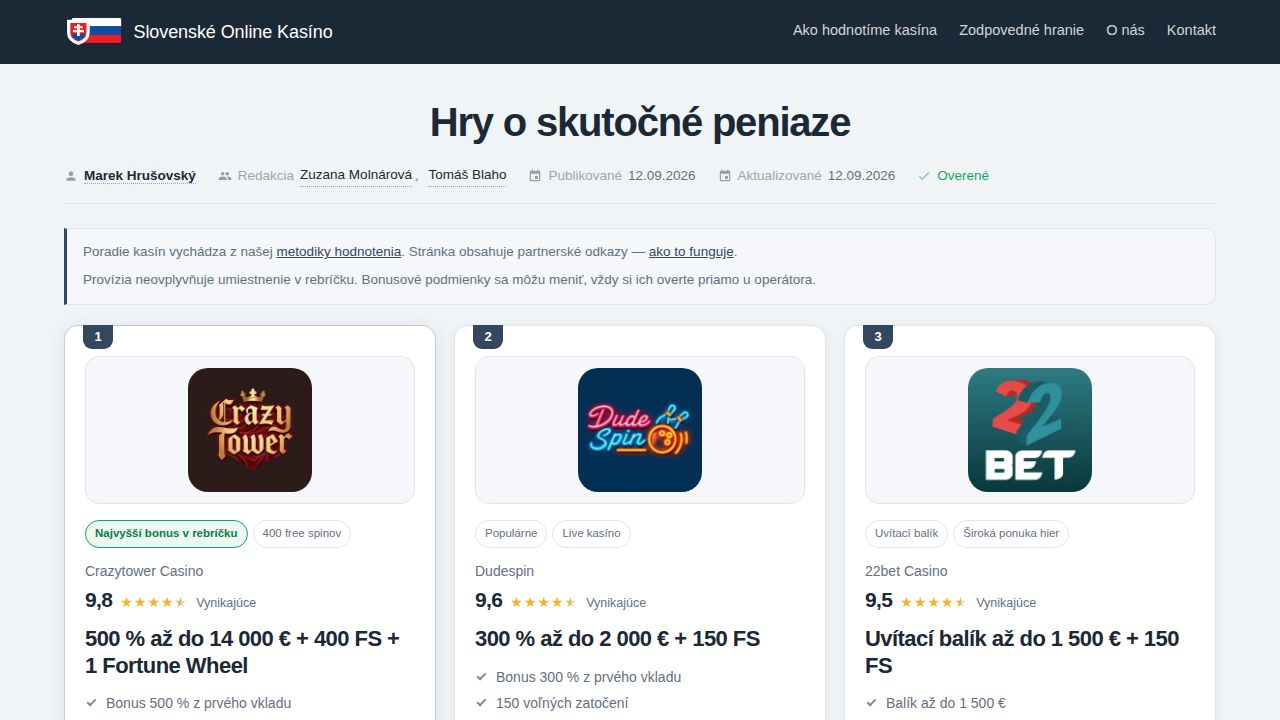
Task: Click the 22bet Casino name
Action: 906,571
